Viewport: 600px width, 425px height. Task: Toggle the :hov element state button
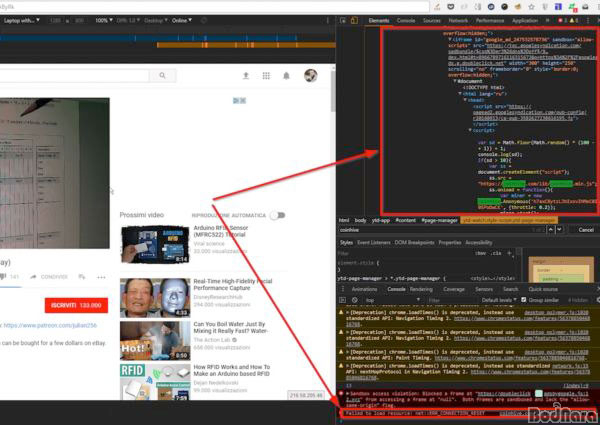click(x=480, y=253)
